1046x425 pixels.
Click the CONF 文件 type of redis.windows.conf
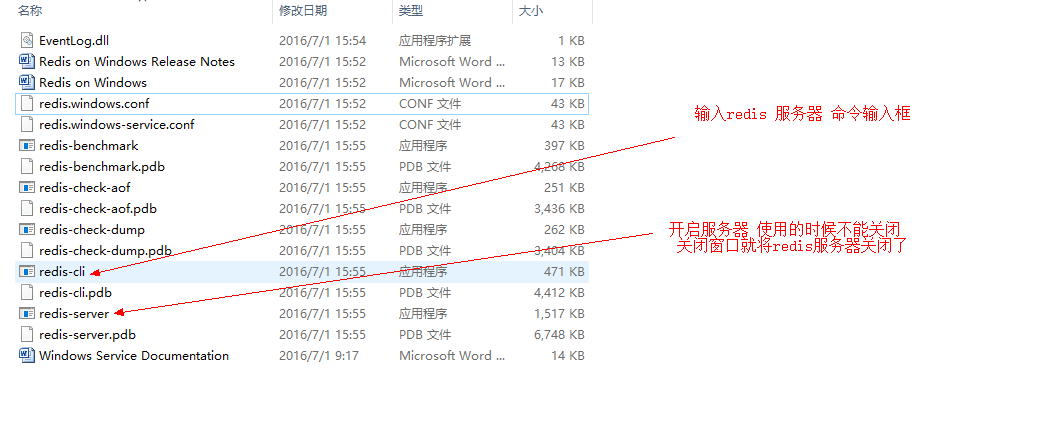430,103
